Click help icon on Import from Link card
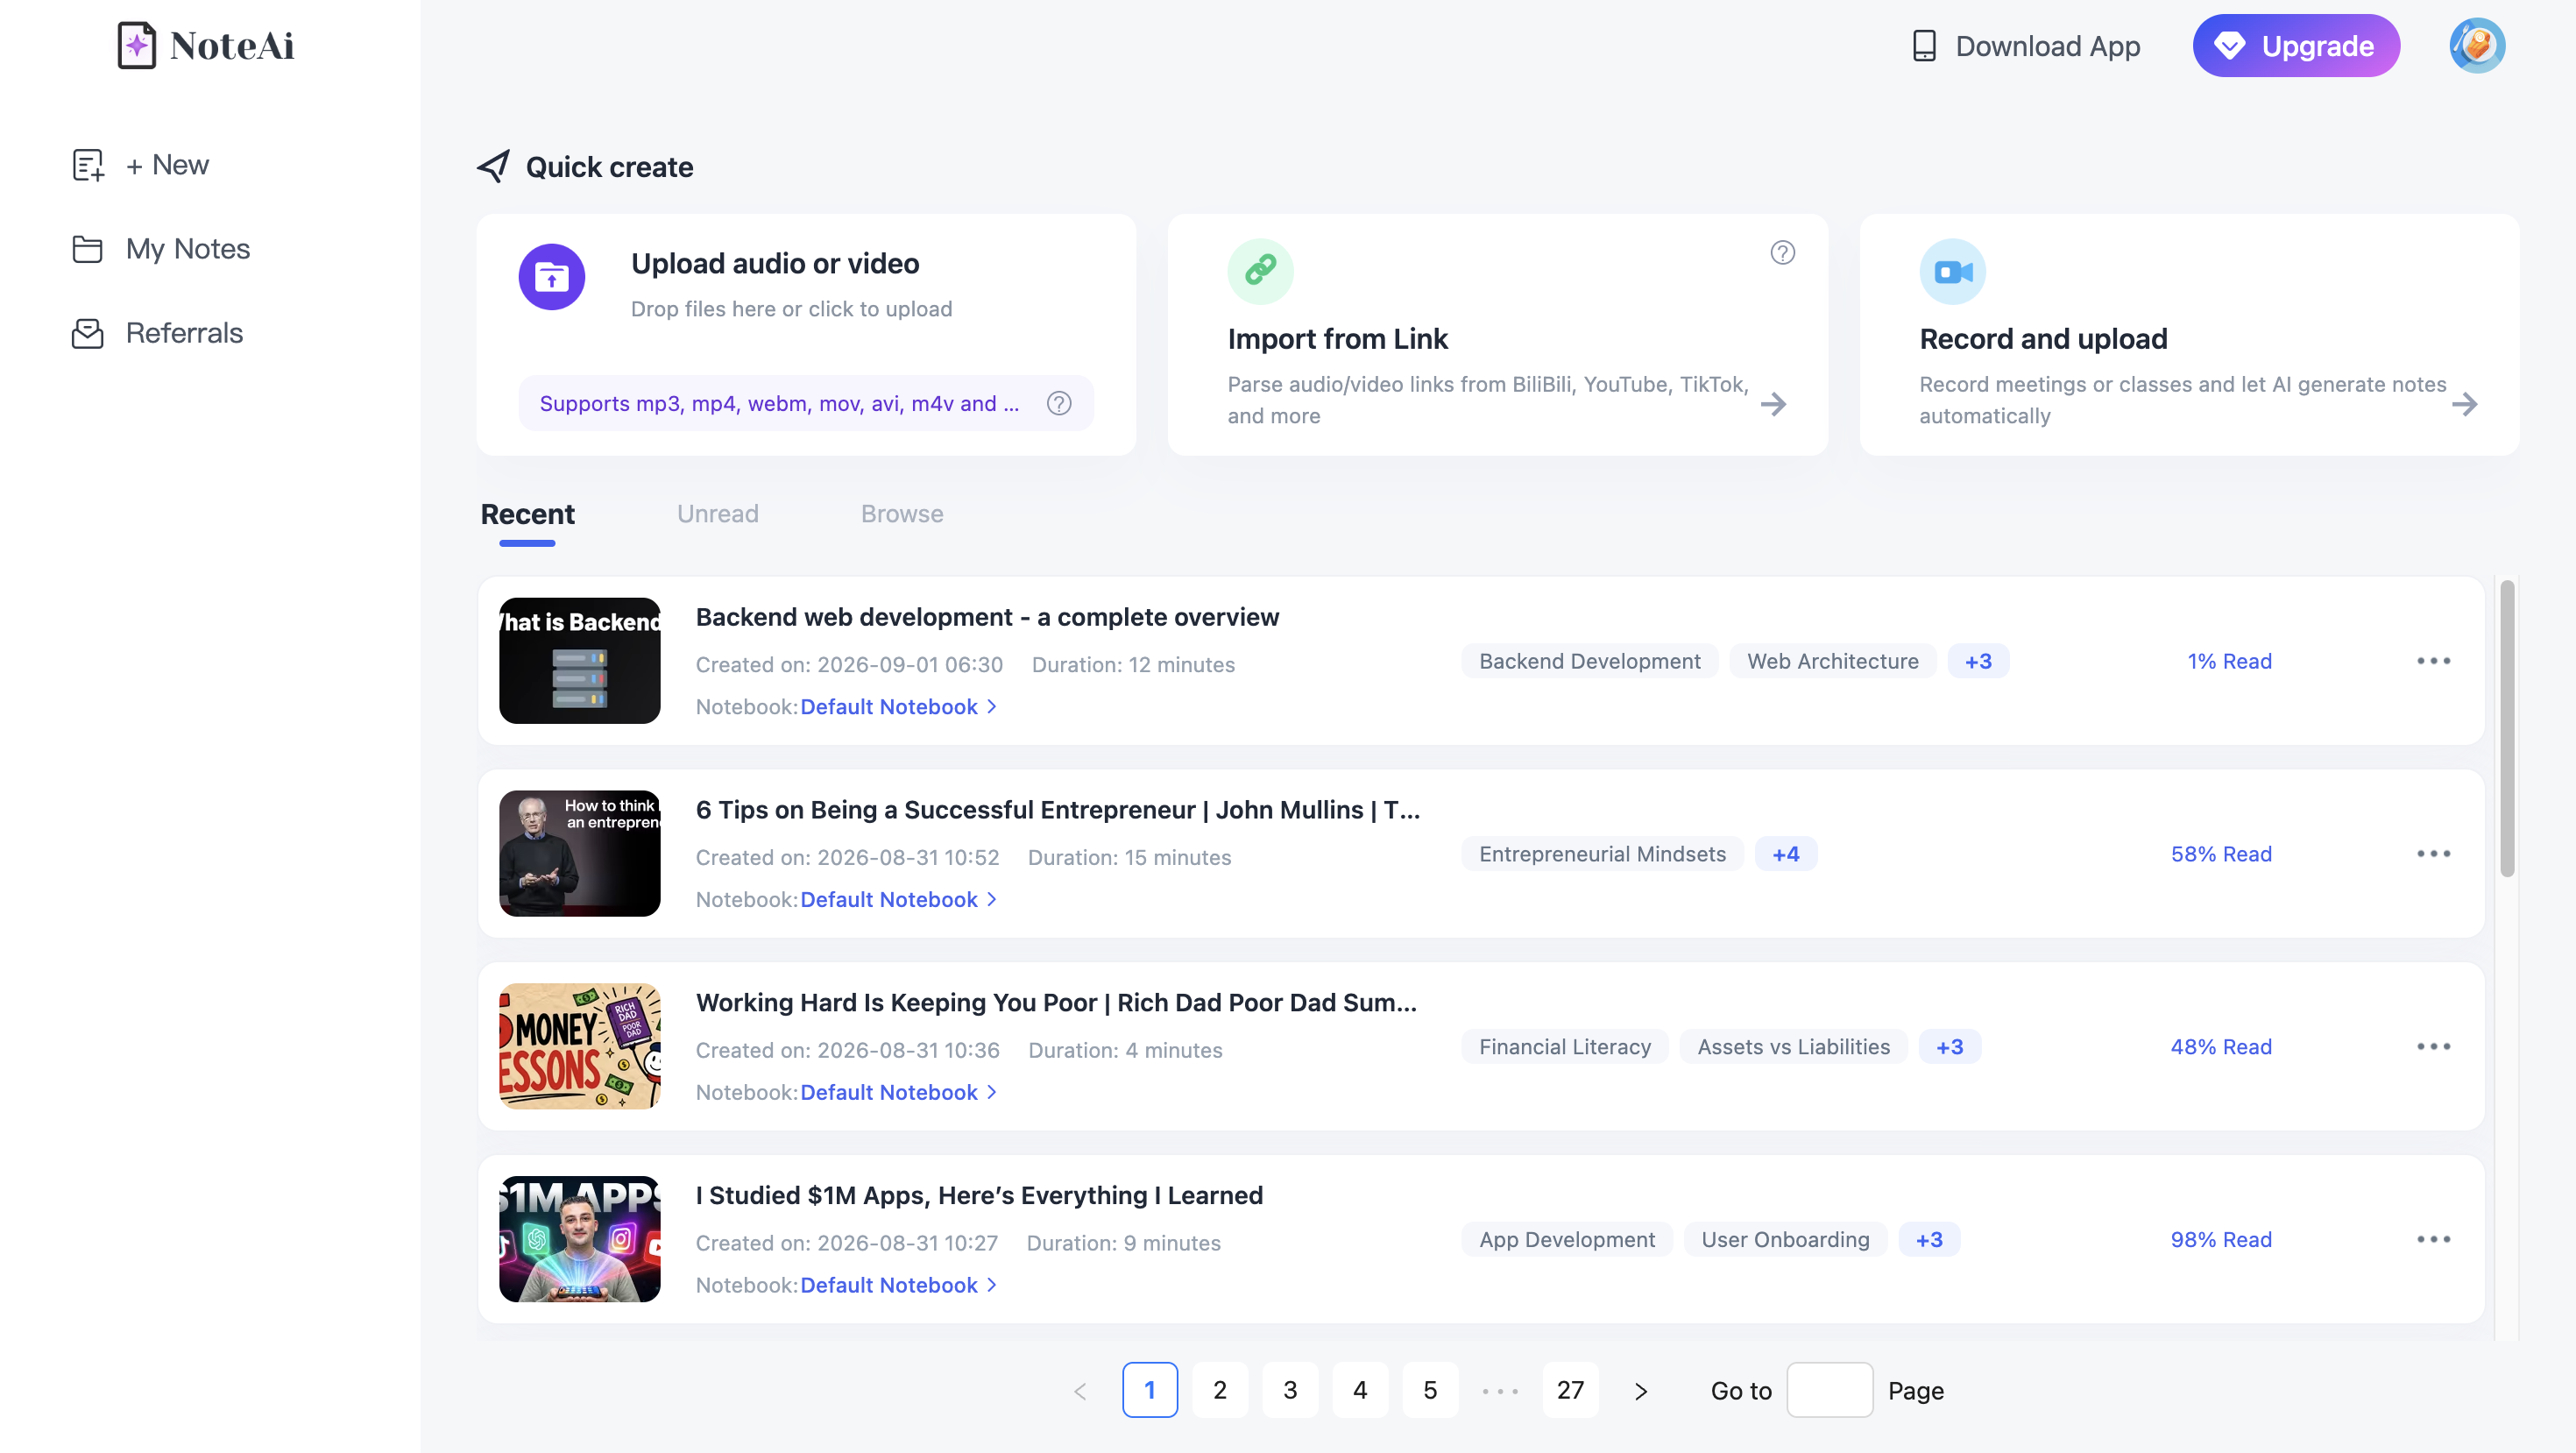This screenshot has height=1453, width=2576. [1782, 253]
